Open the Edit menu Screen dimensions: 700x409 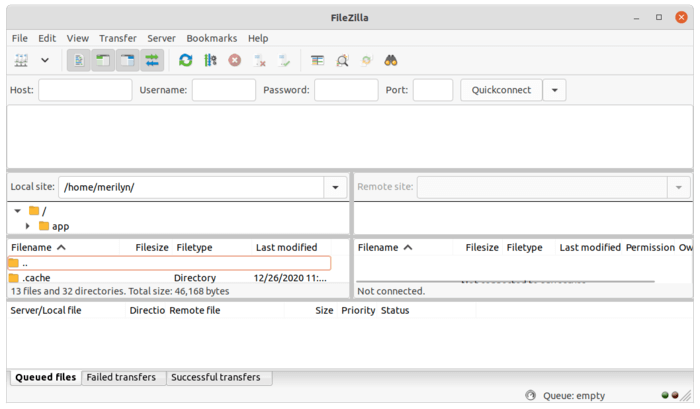(47, 38)
